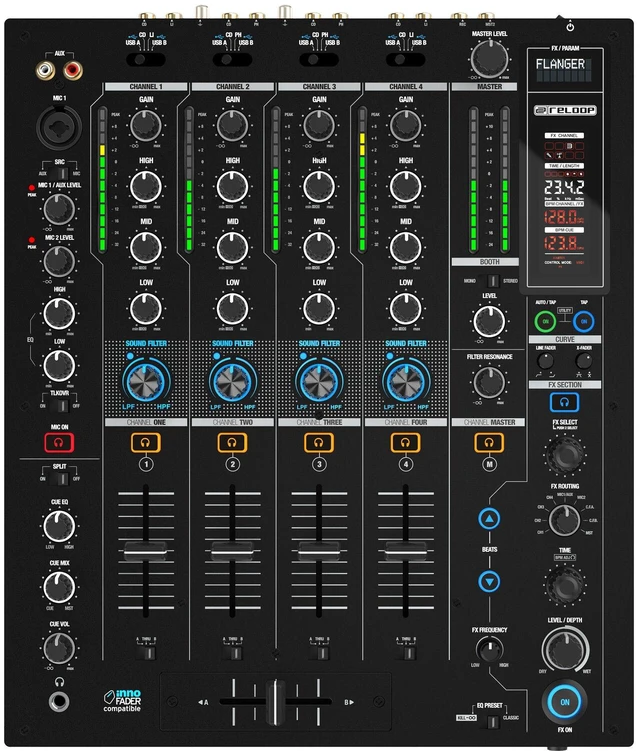Click the power icon at top right
640x751 pixels.
(x=570, y=27)
